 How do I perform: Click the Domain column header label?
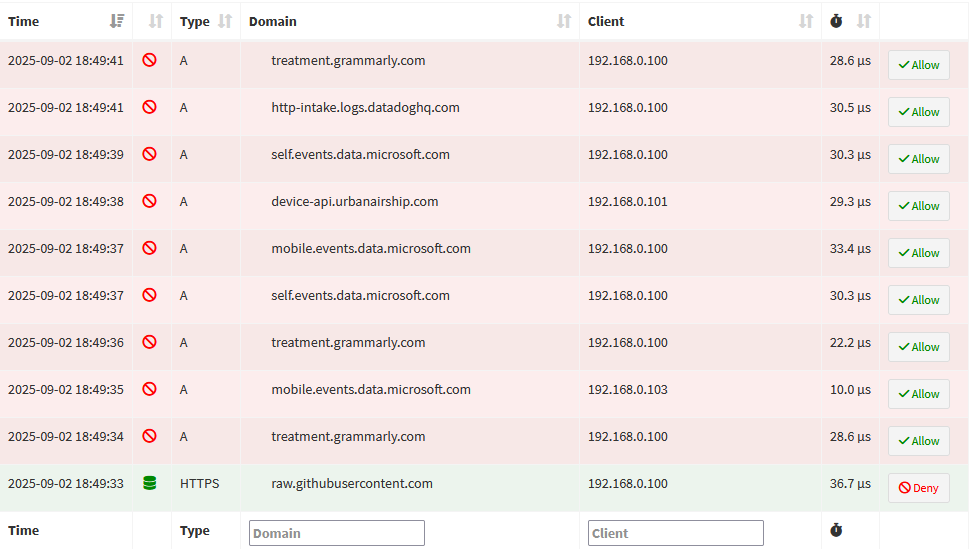pyautogui.click(x=273, y=21)
